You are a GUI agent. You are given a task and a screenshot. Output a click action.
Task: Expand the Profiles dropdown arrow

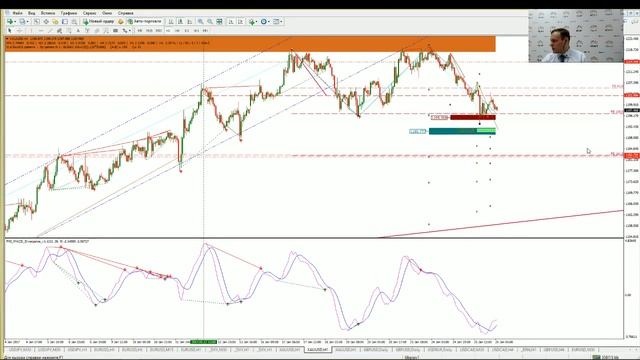point(28,21)
